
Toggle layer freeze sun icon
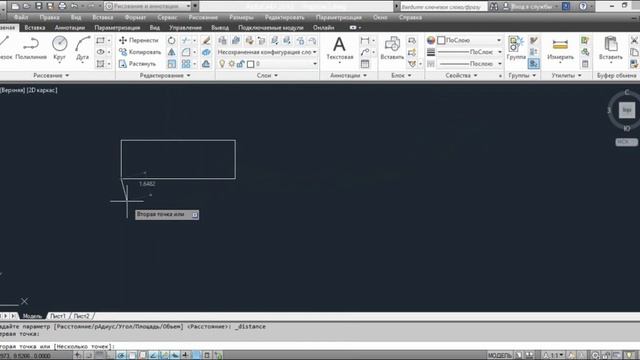click(231, 64)
